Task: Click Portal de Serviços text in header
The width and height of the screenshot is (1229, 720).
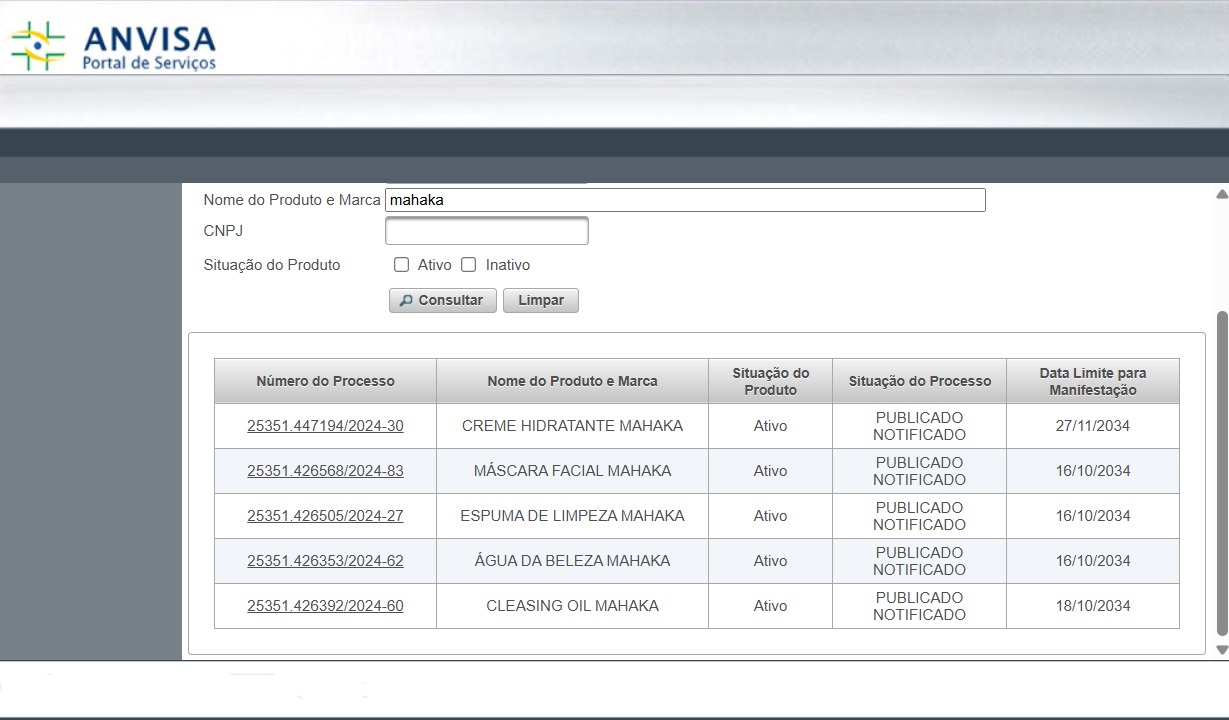Action: click(x=149, y=63)
